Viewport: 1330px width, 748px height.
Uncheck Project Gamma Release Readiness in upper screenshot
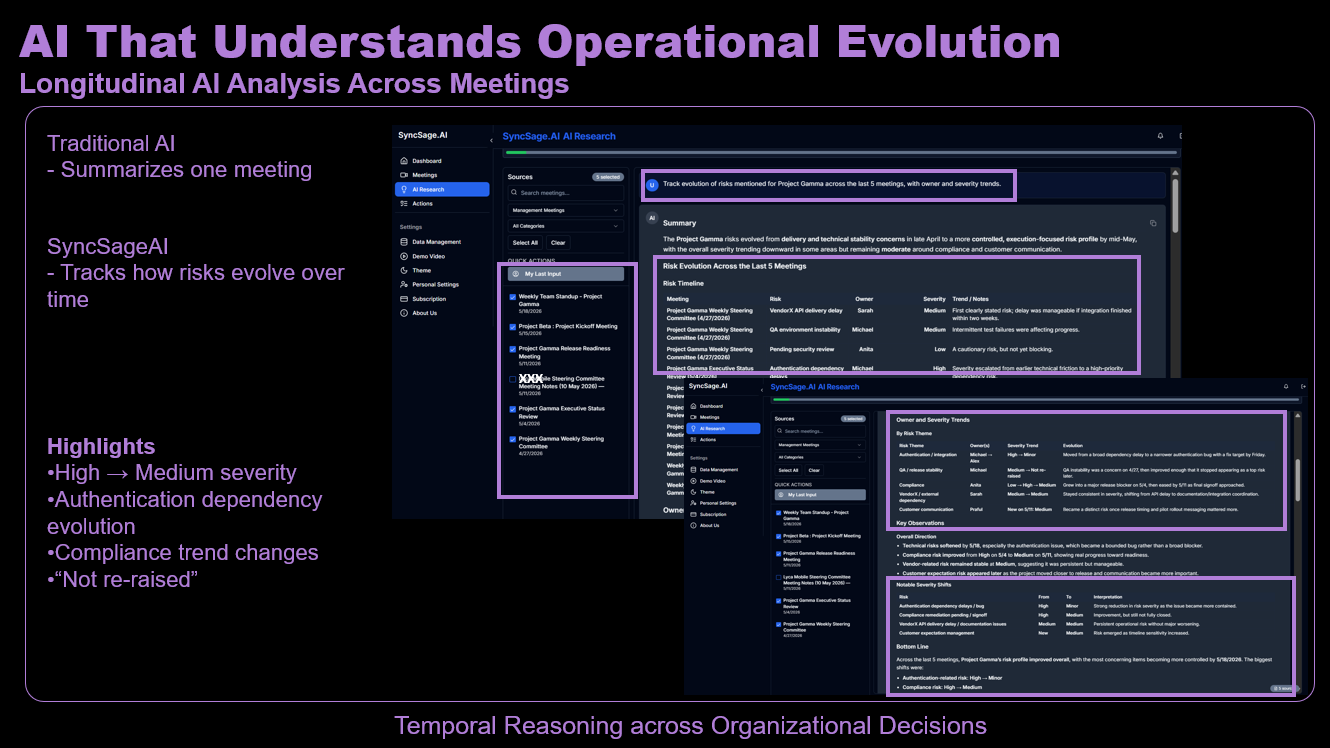coord(513,349)
